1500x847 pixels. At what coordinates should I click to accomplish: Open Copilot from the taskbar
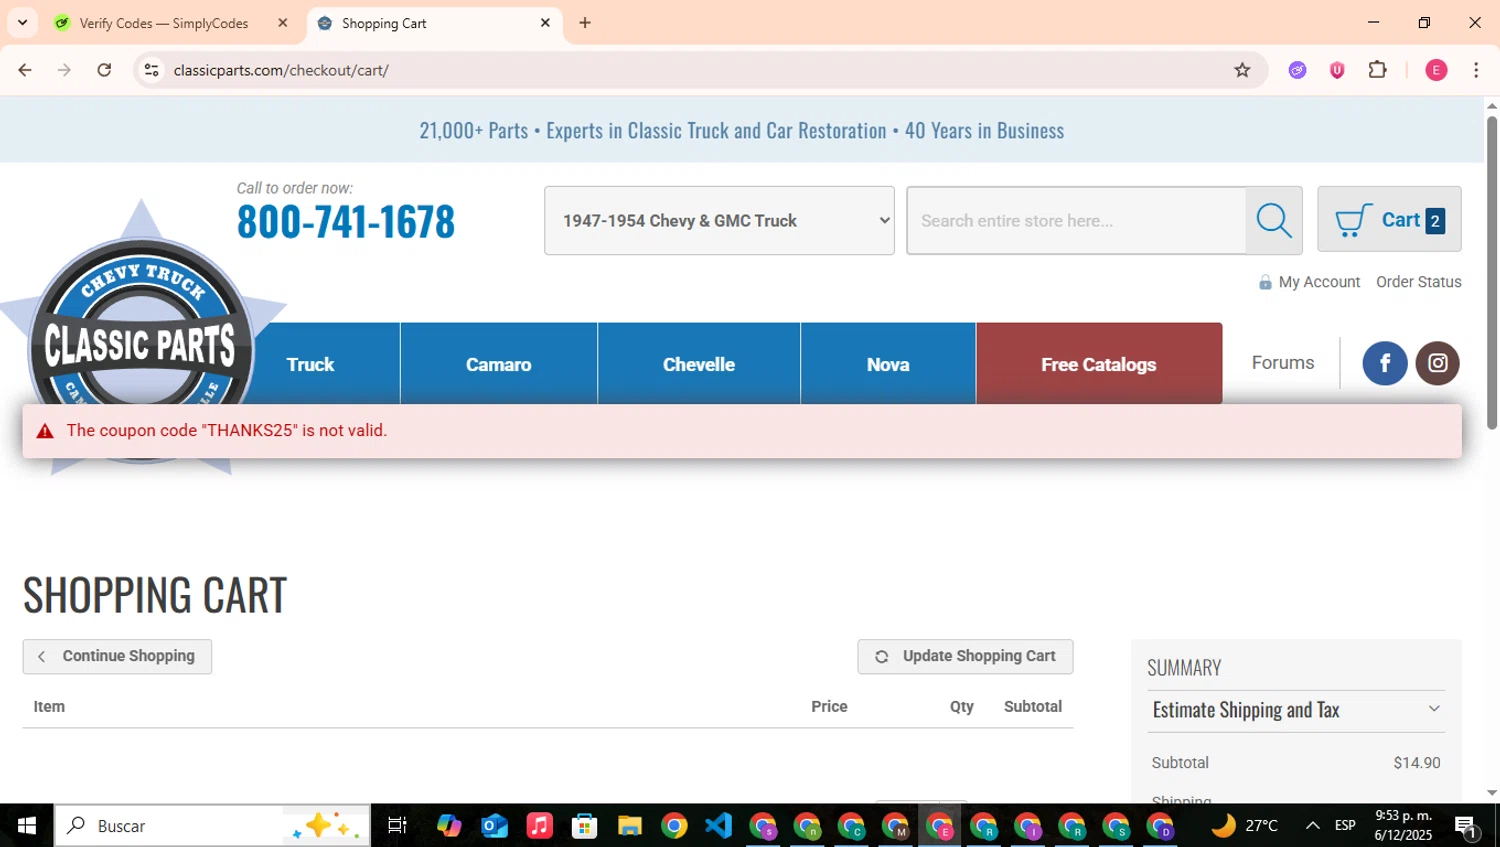[x=449, y=825]
